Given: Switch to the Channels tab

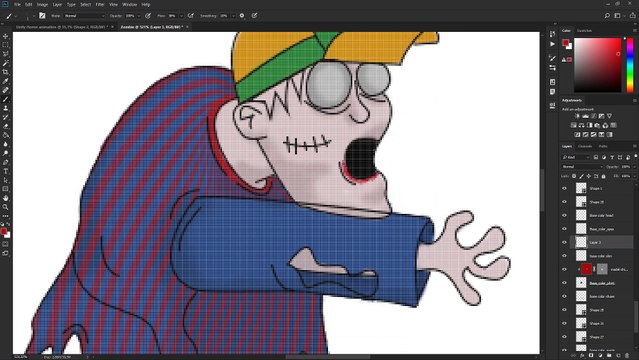Looking at the screenshot, I should [x=585, y=146].
